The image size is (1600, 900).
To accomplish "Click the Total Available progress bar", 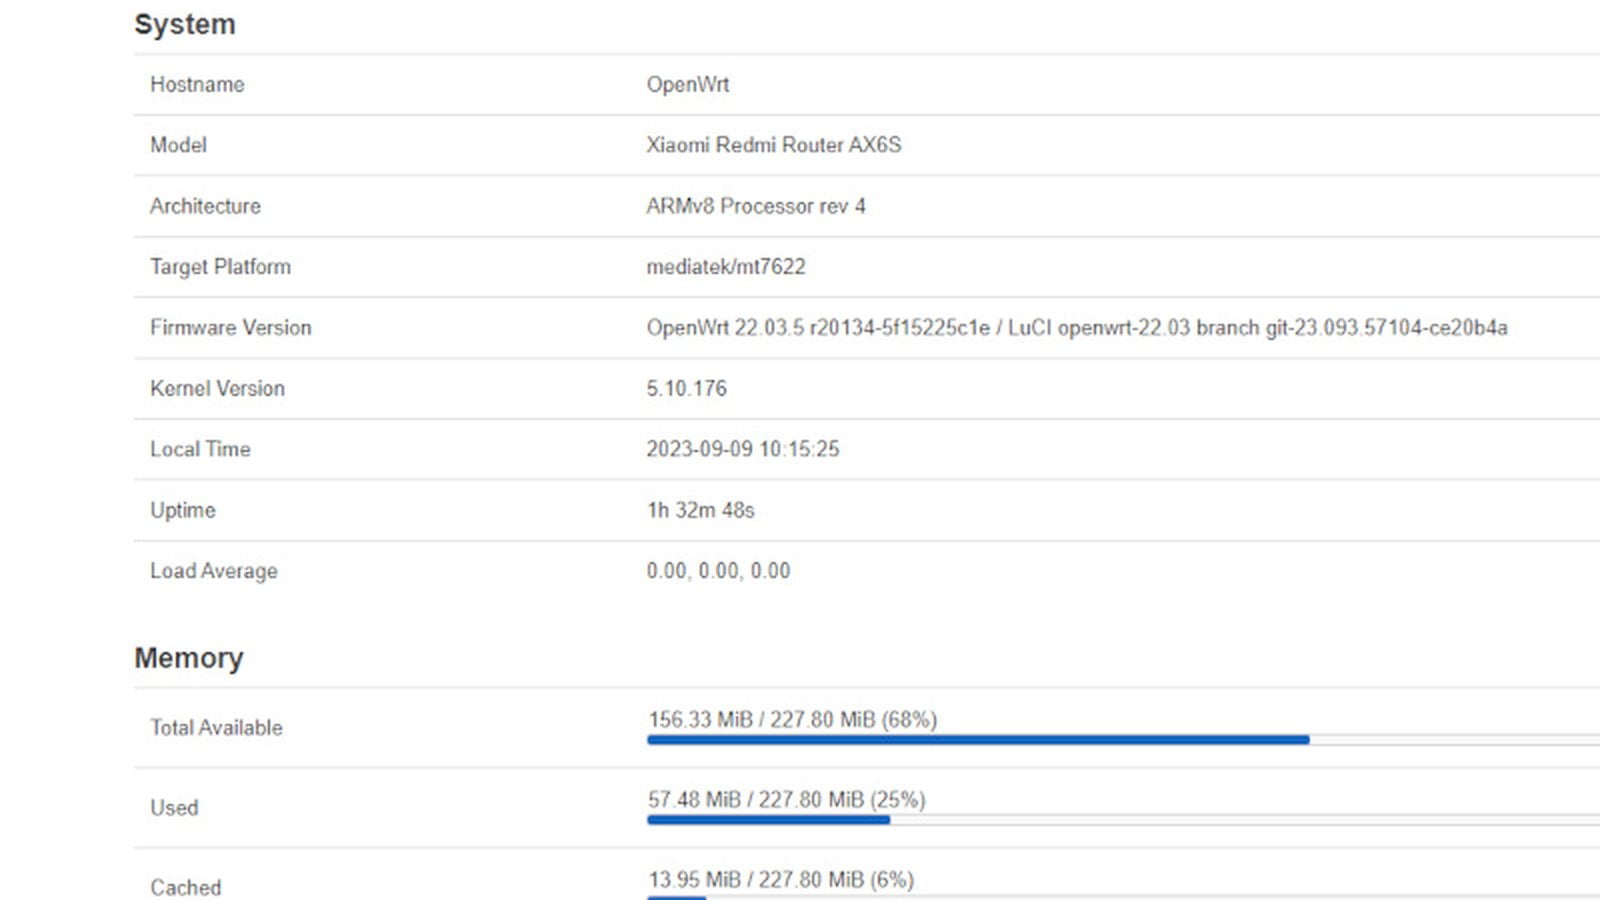I will click(x=1124, y=740).
